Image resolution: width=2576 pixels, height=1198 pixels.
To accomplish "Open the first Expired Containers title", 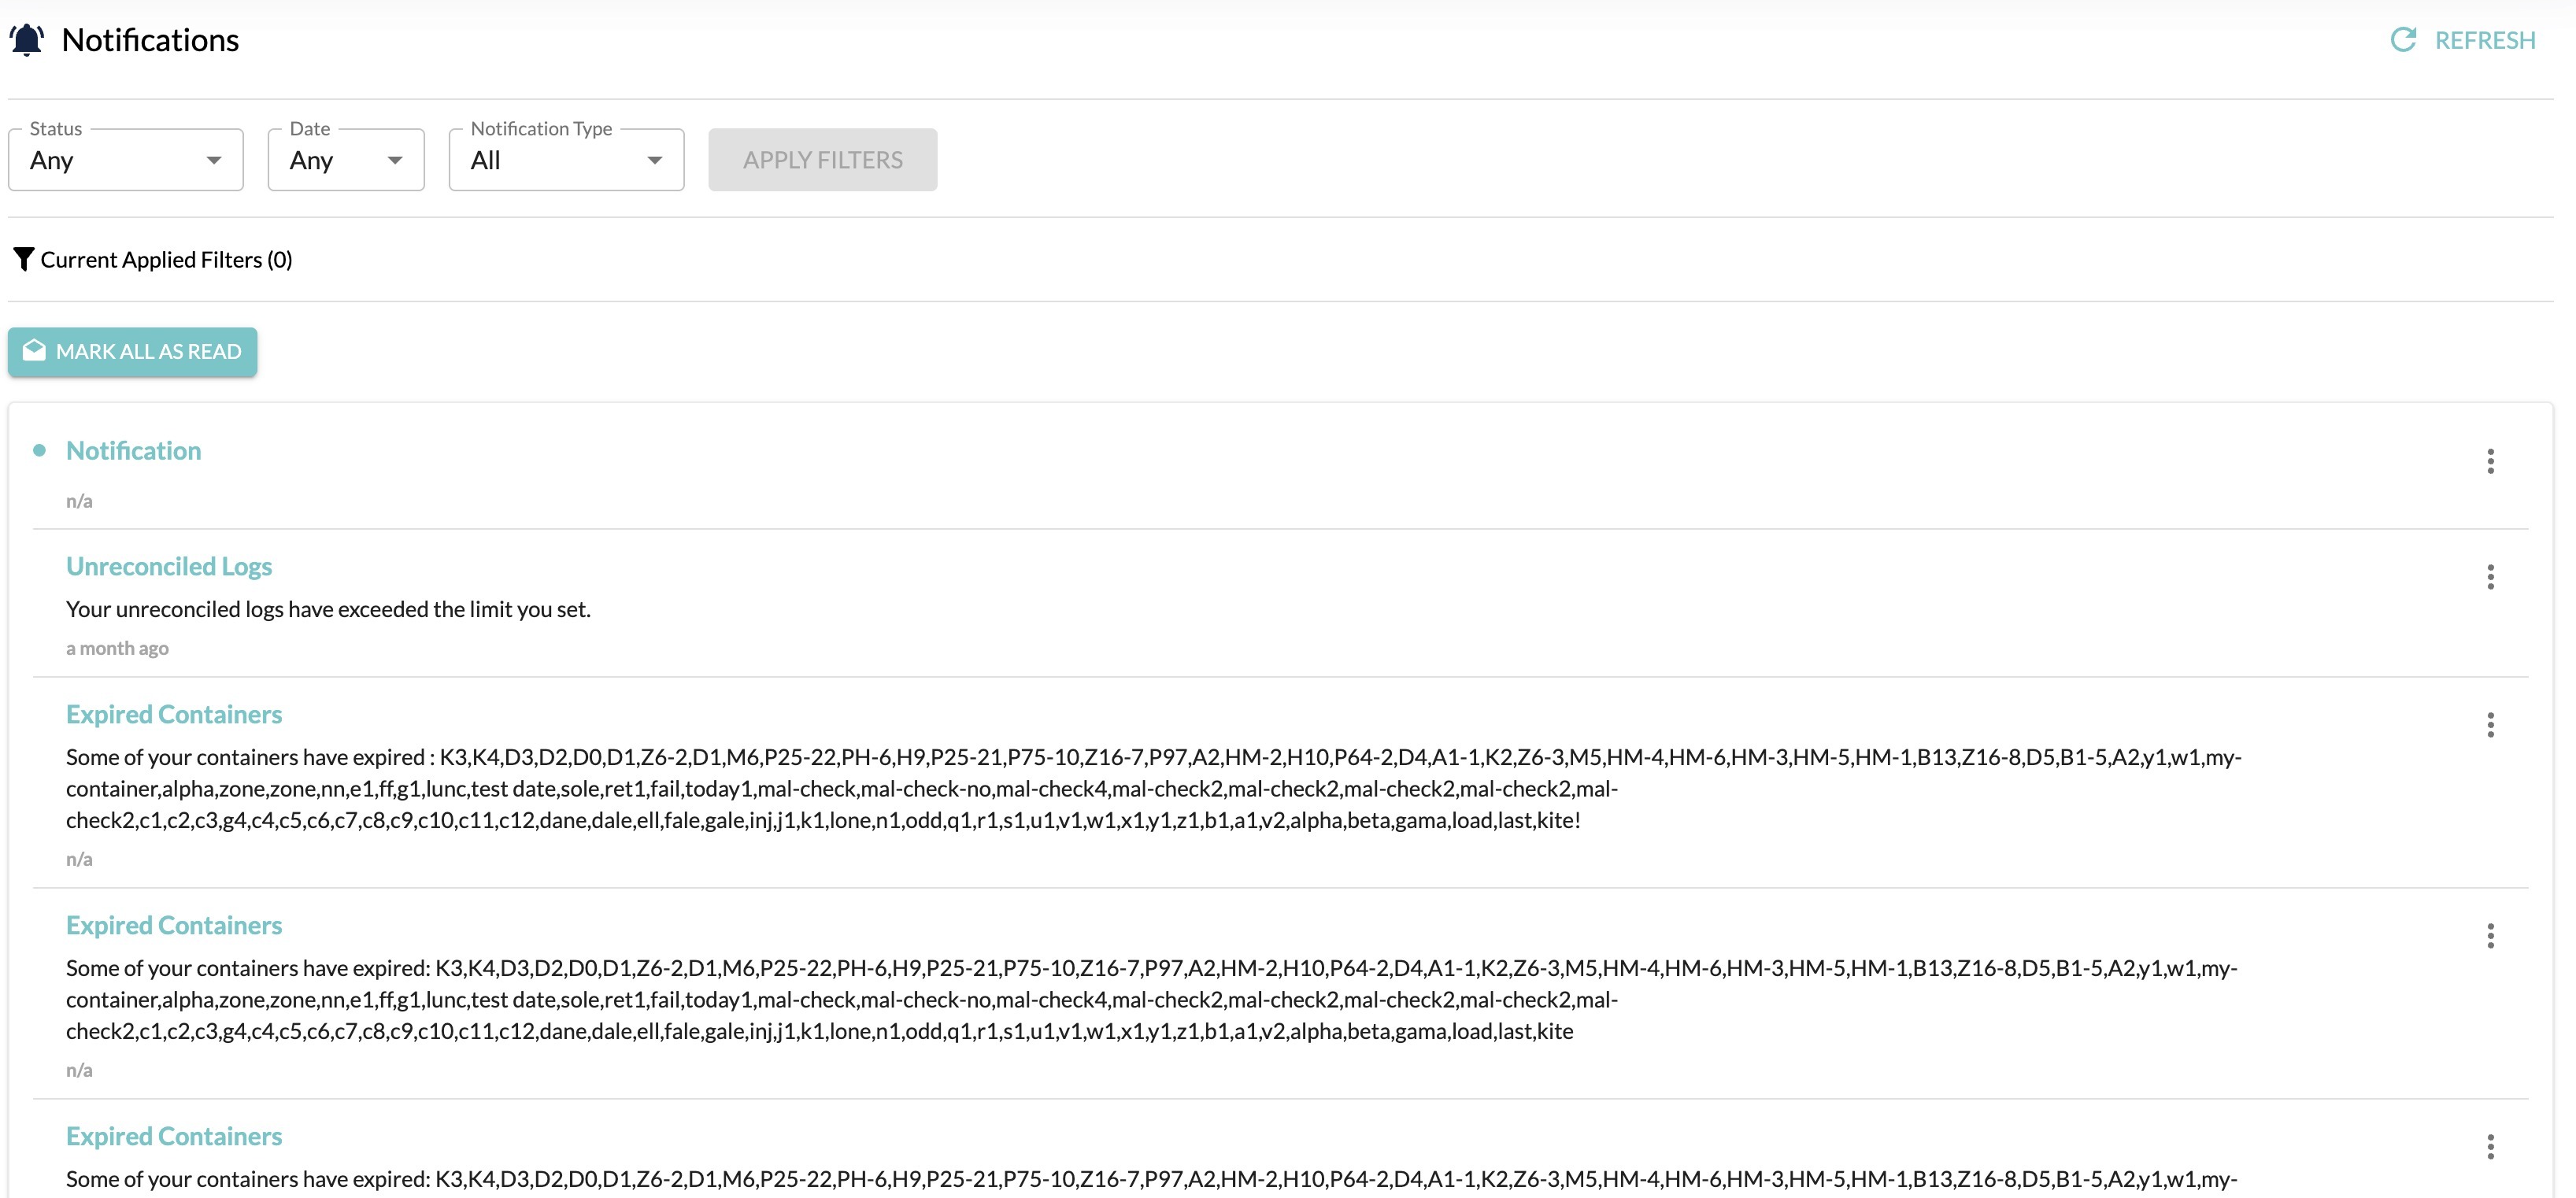I will [x=174, y=715].
